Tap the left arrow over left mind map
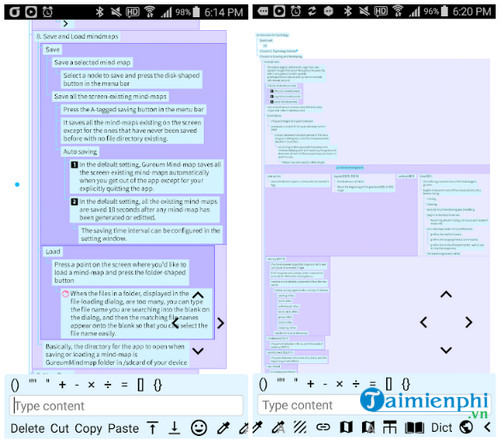The image size is (500, 443). click(x=175, y=323)
